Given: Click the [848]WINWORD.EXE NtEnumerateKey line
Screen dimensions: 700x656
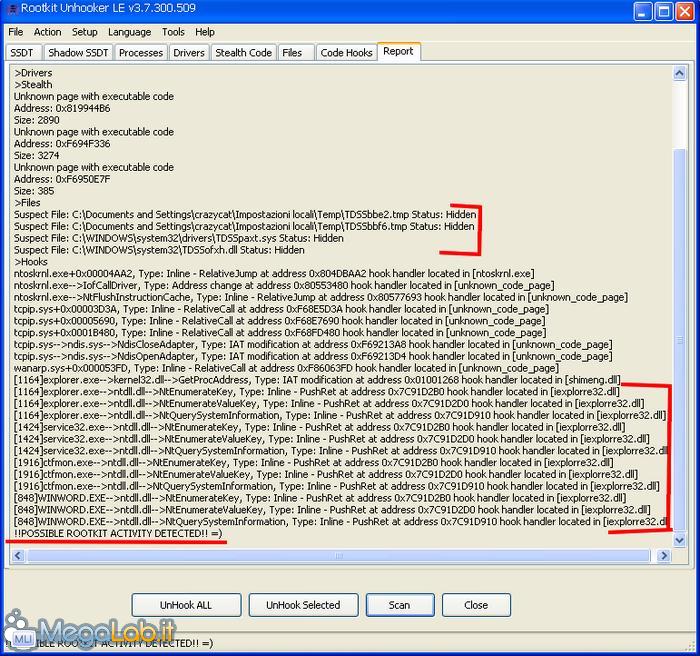Looking at the screenshot, I should (320, 497).
